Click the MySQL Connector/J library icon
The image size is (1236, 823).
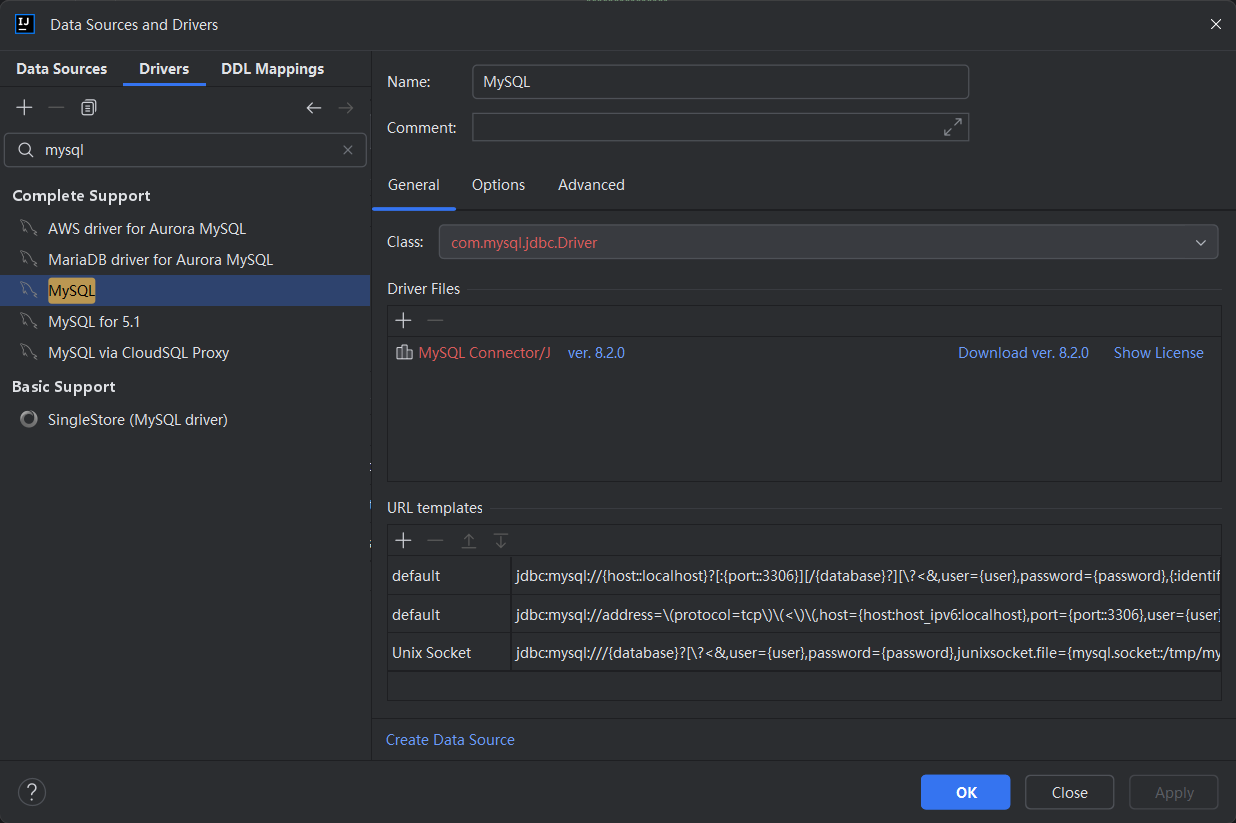(404, 352)
